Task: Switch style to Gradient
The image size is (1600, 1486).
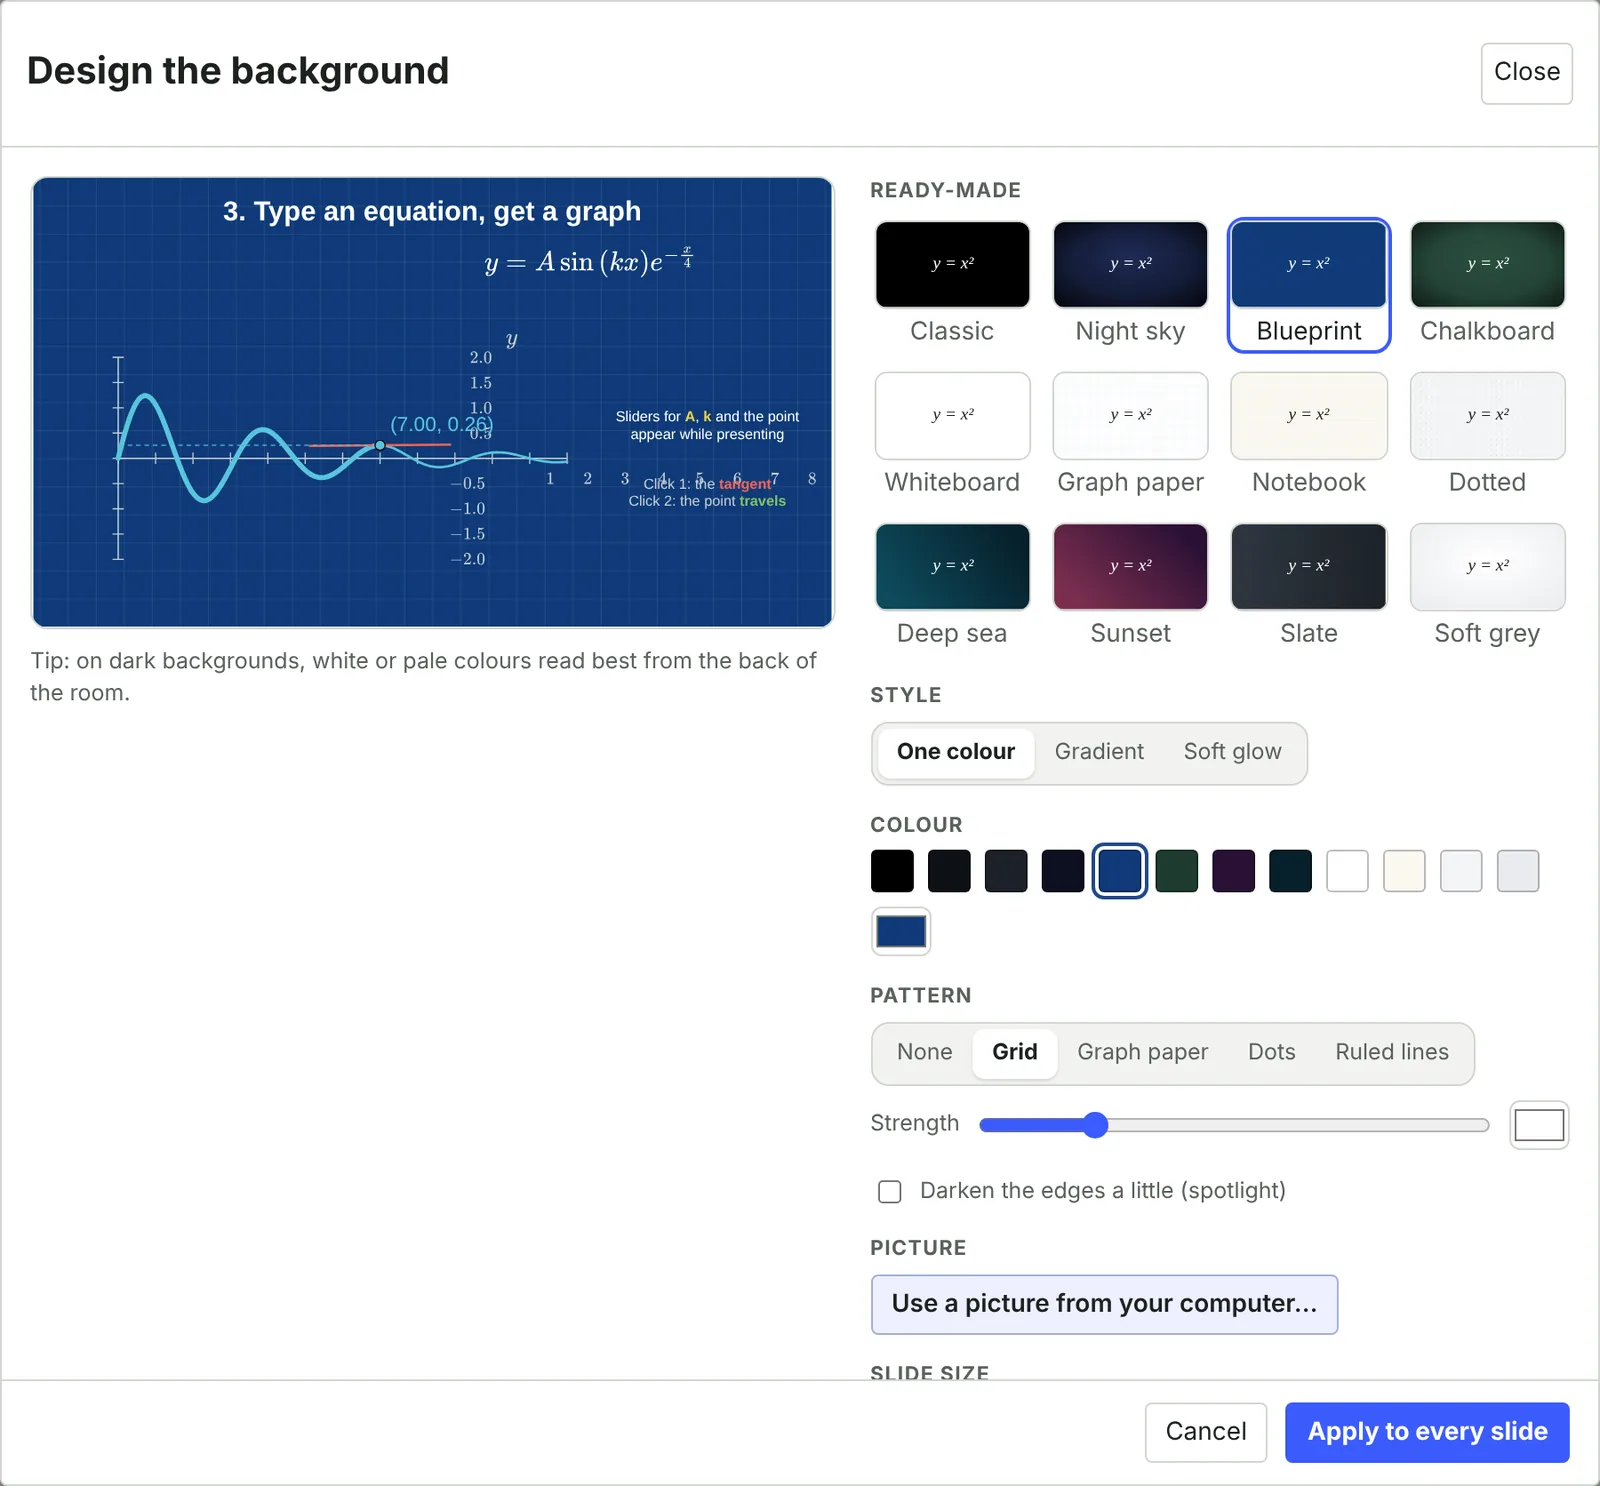Action: tap(1099, 752)
